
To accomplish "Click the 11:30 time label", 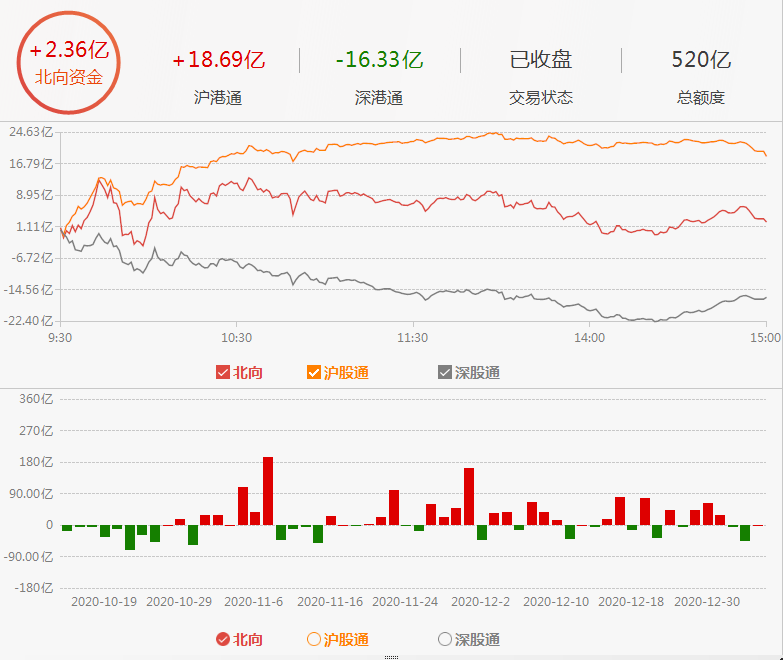I will pyautogui.click(x=412, y=338).
